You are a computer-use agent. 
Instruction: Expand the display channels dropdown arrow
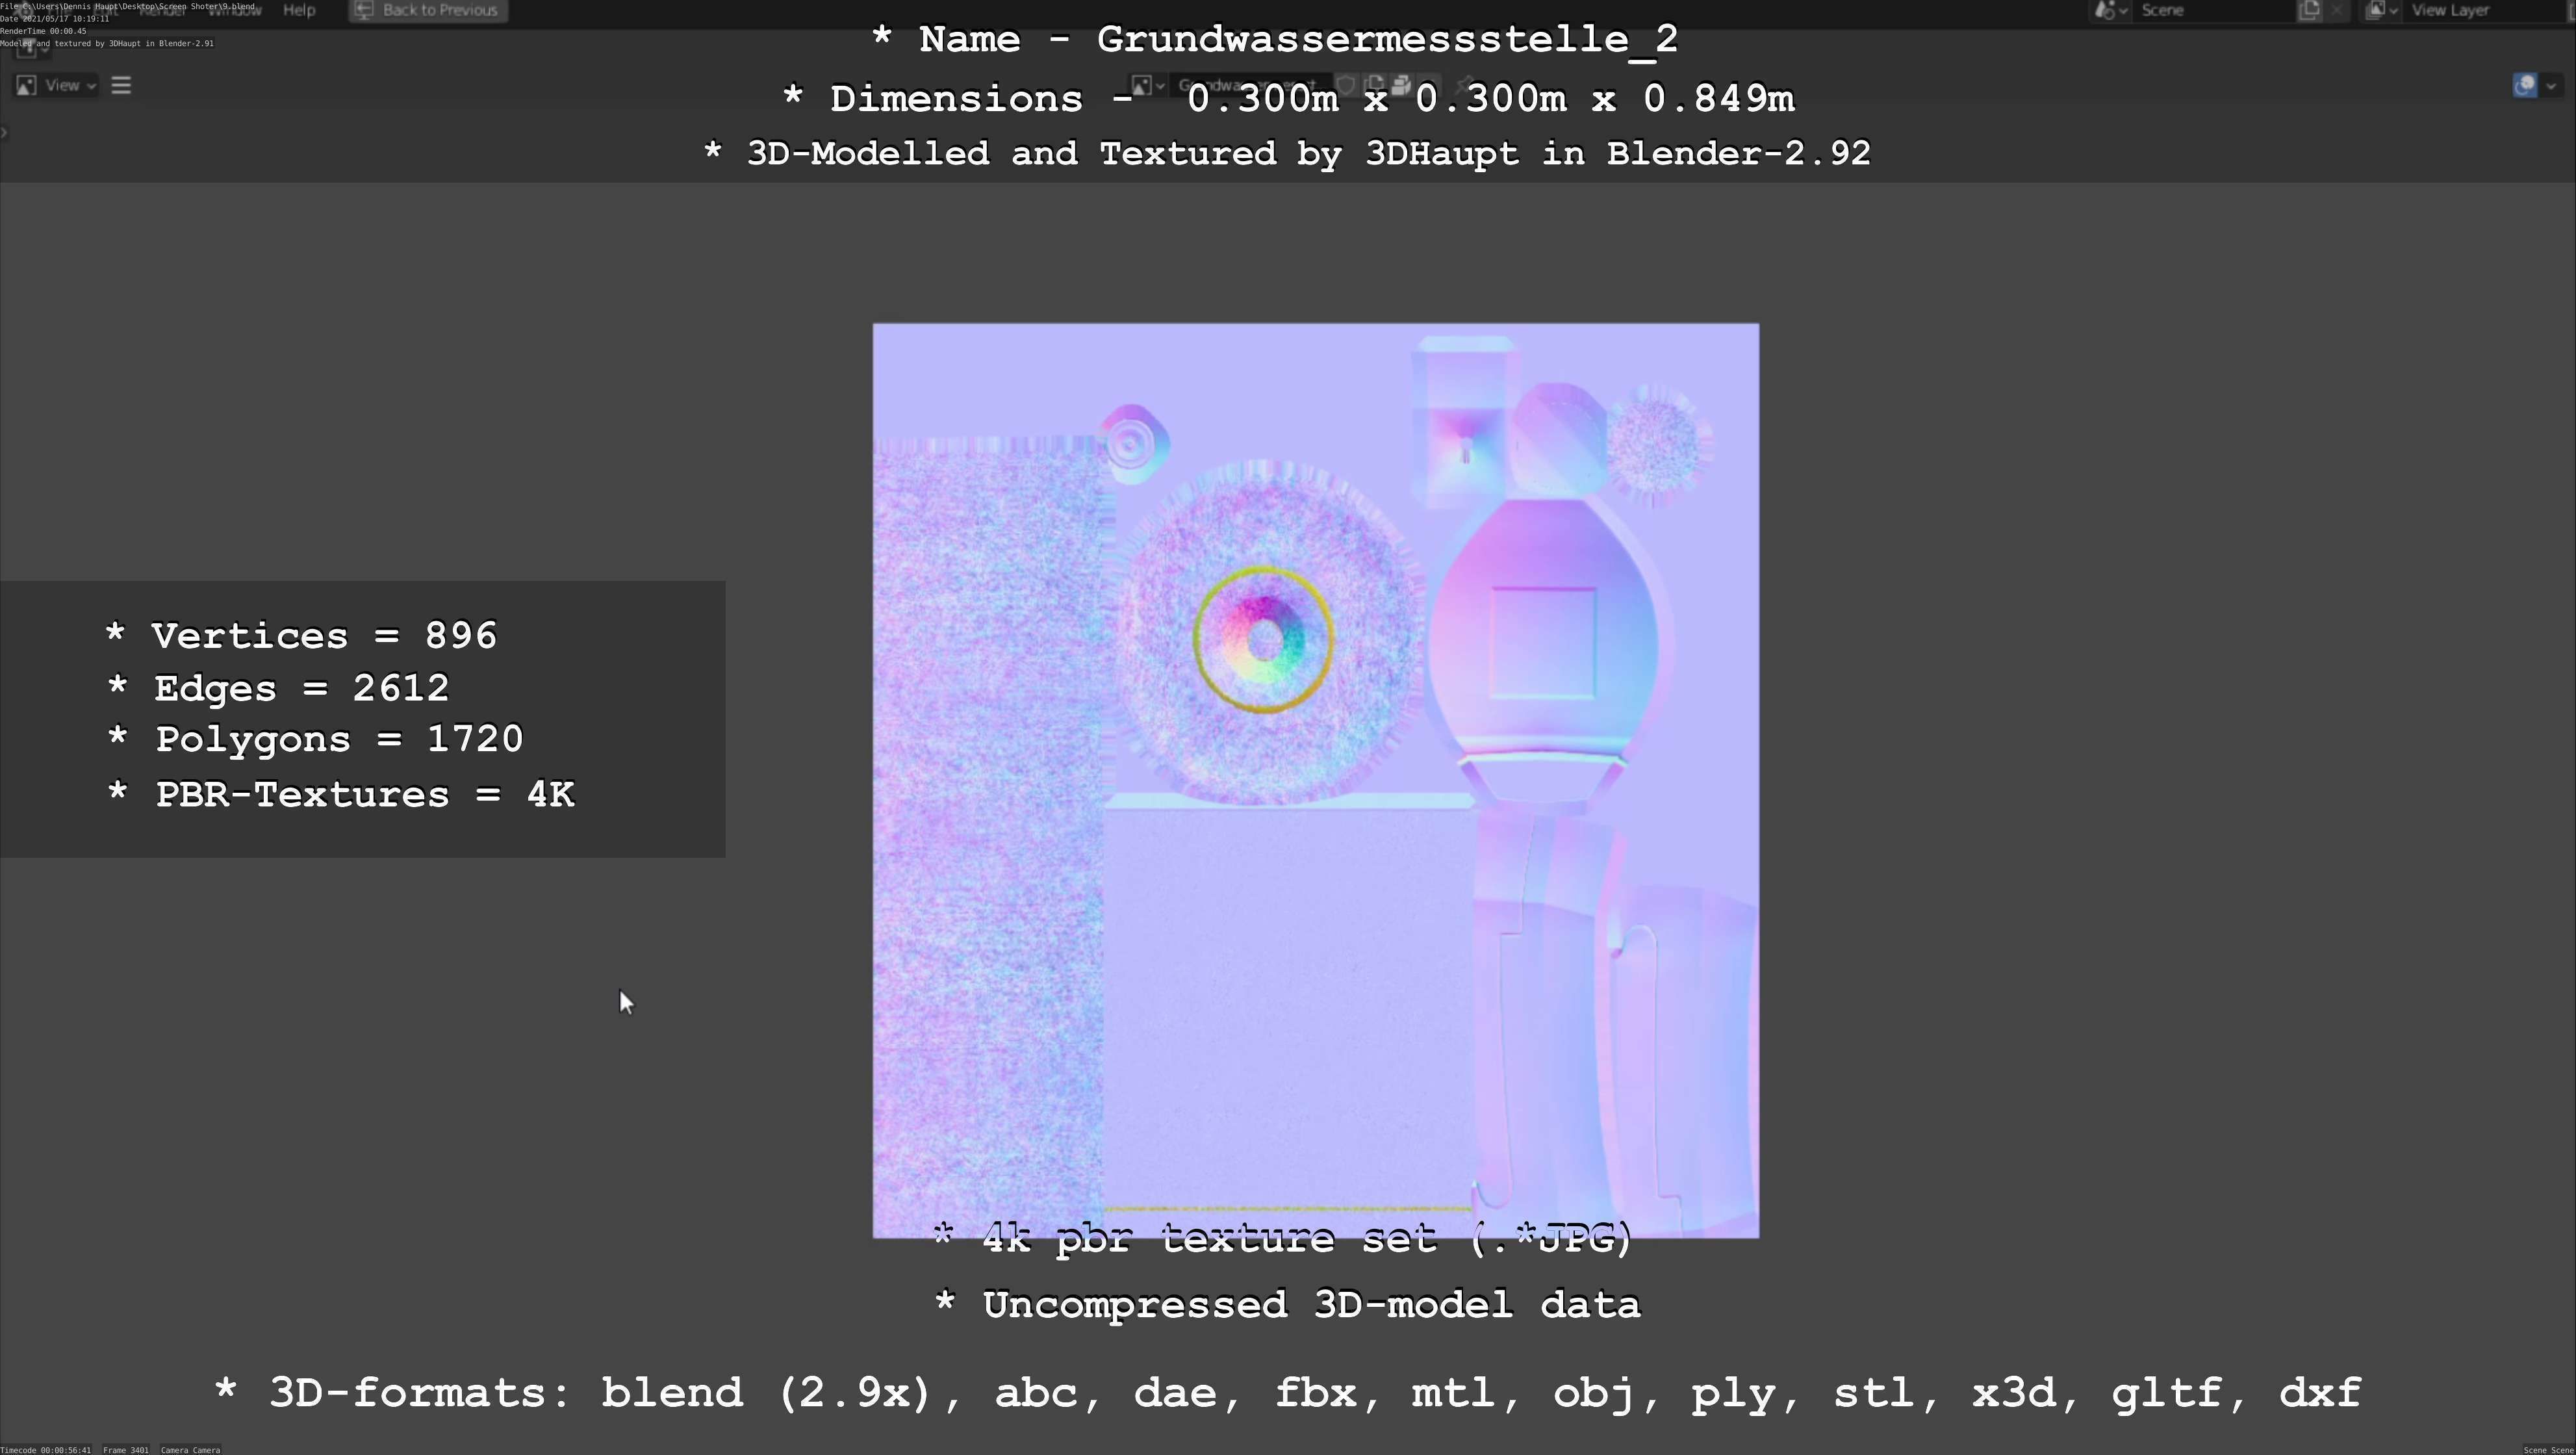[2552, 86]
